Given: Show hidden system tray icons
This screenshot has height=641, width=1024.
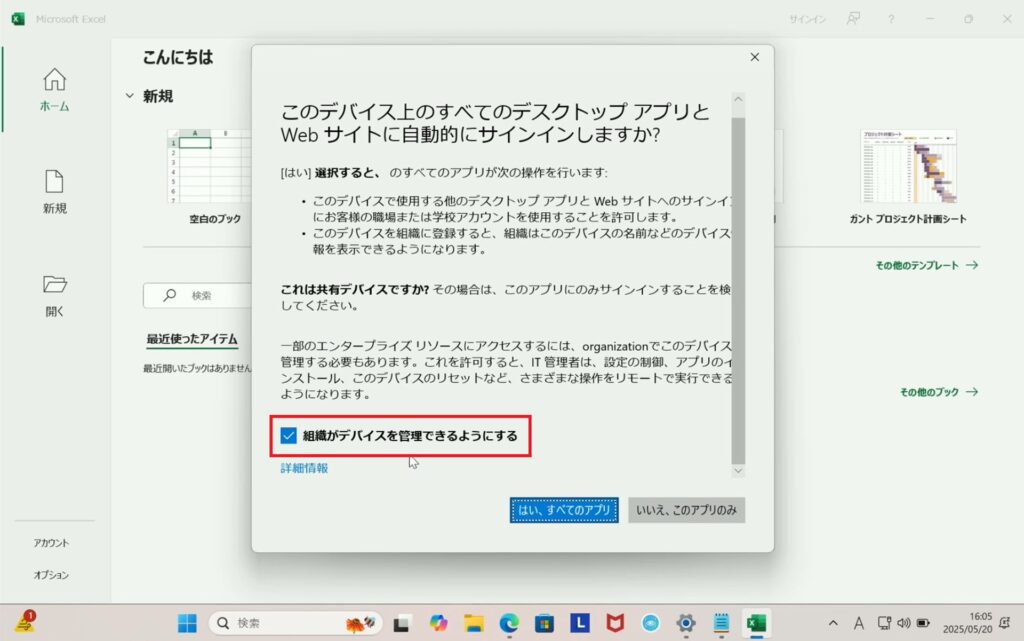Looking at the screenshot, I should [833, 623].
